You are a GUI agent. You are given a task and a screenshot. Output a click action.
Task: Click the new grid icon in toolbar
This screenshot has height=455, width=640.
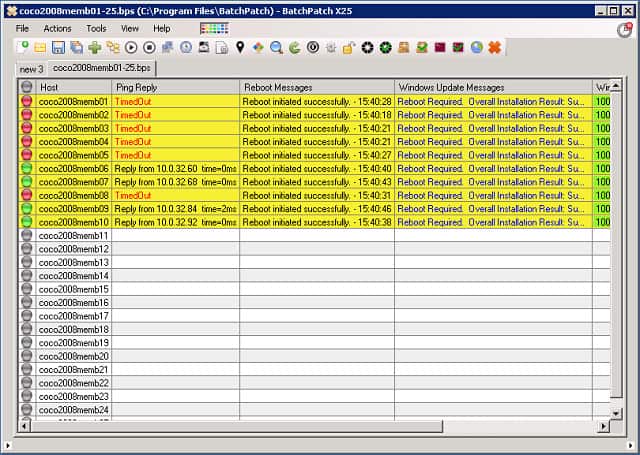[22, 47]
